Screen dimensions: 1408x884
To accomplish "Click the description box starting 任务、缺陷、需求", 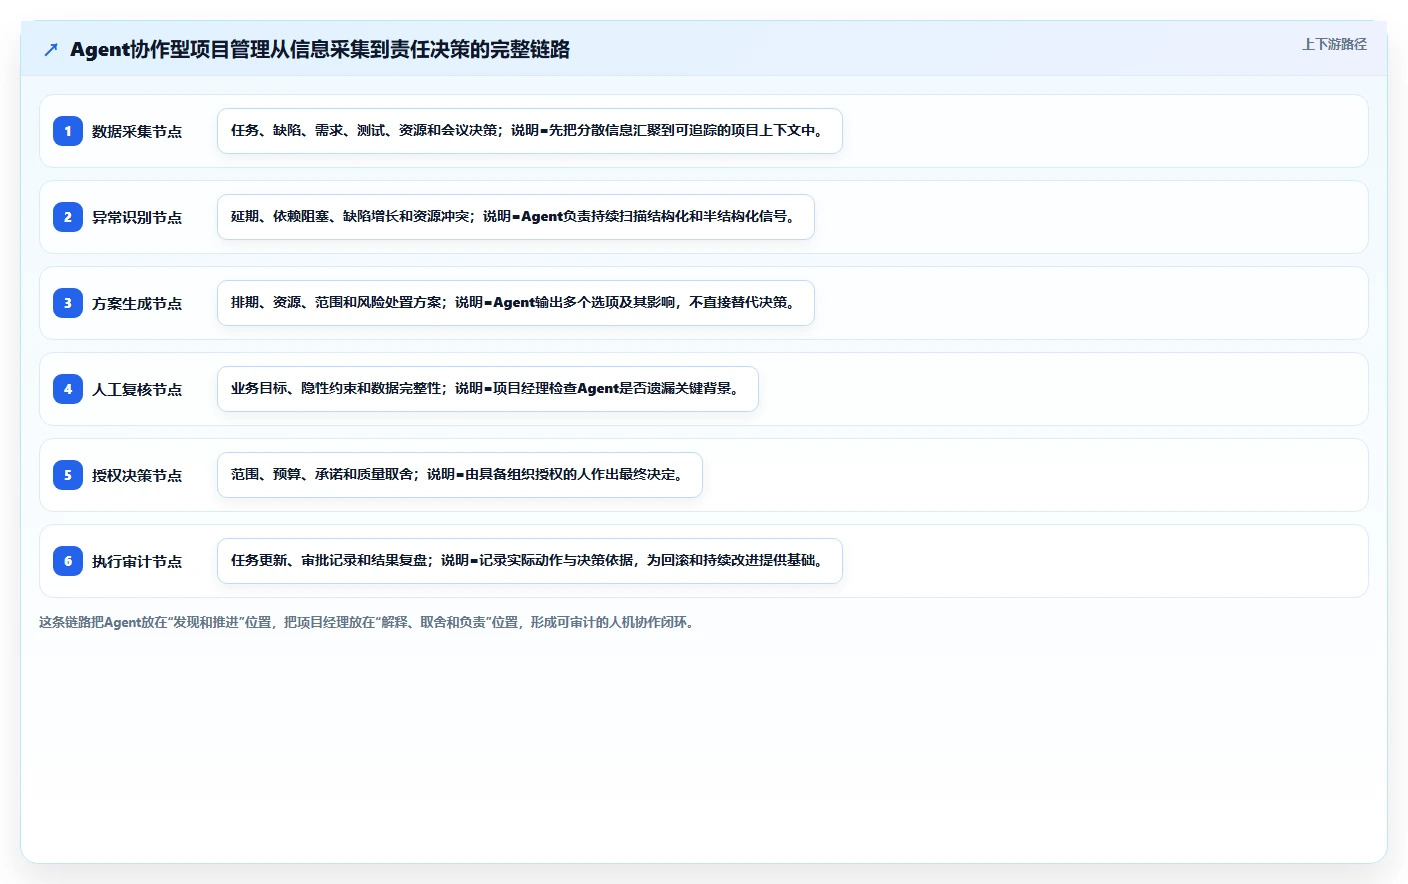I will (530, 131).
